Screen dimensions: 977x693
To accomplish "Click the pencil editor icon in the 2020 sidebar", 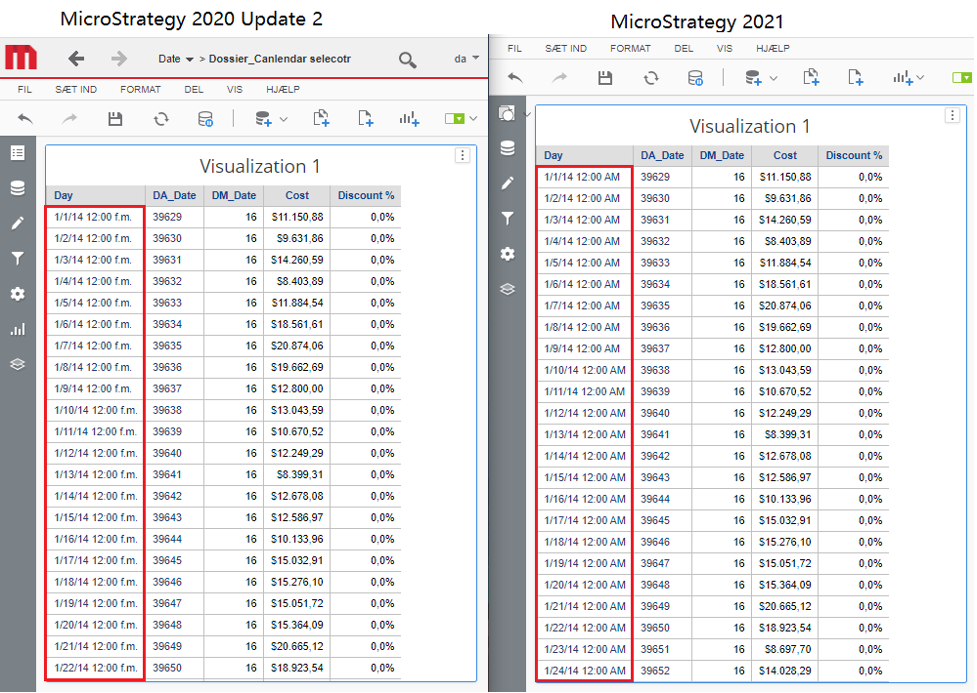I will (x=17, y=223).
